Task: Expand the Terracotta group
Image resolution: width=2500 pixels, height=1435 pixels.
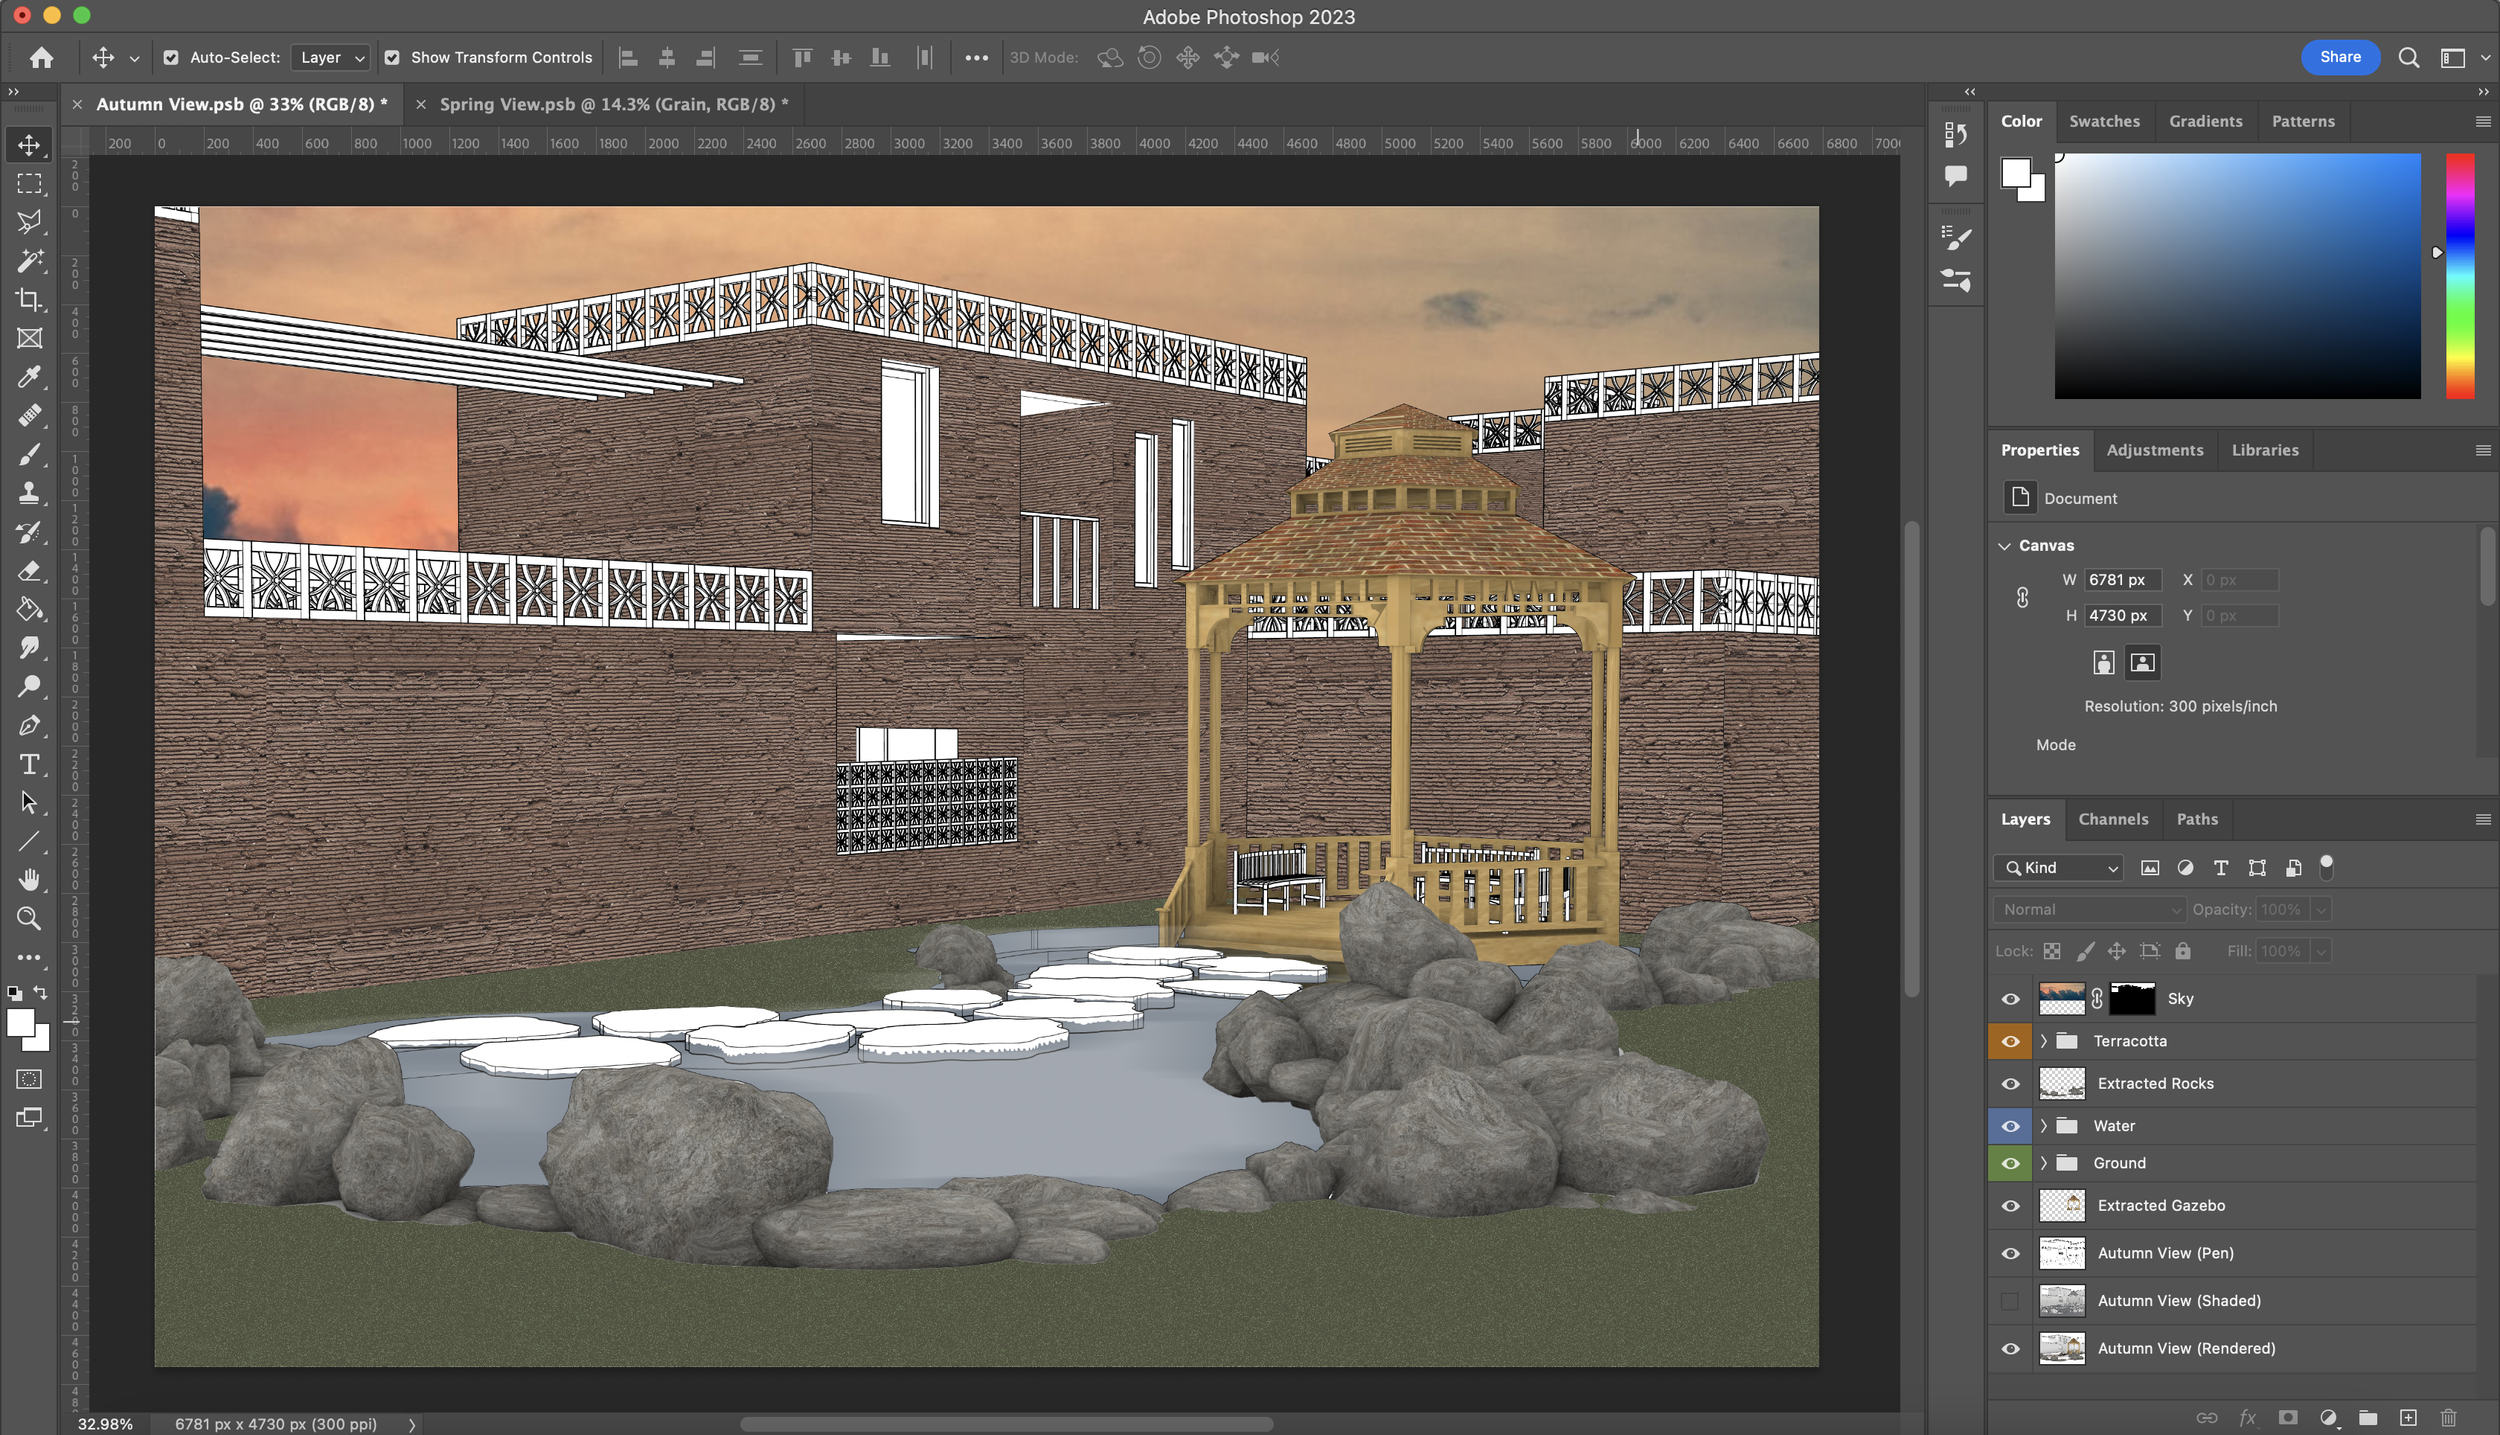Action: coord(2043,1041)
